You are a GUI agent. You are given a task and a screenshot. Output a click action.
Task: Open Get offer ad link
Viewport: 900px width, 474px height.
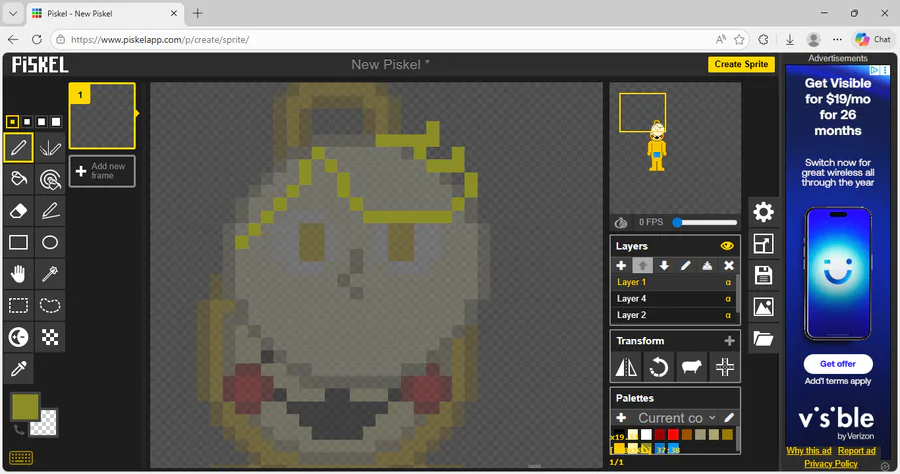click(x=838, y=364)
